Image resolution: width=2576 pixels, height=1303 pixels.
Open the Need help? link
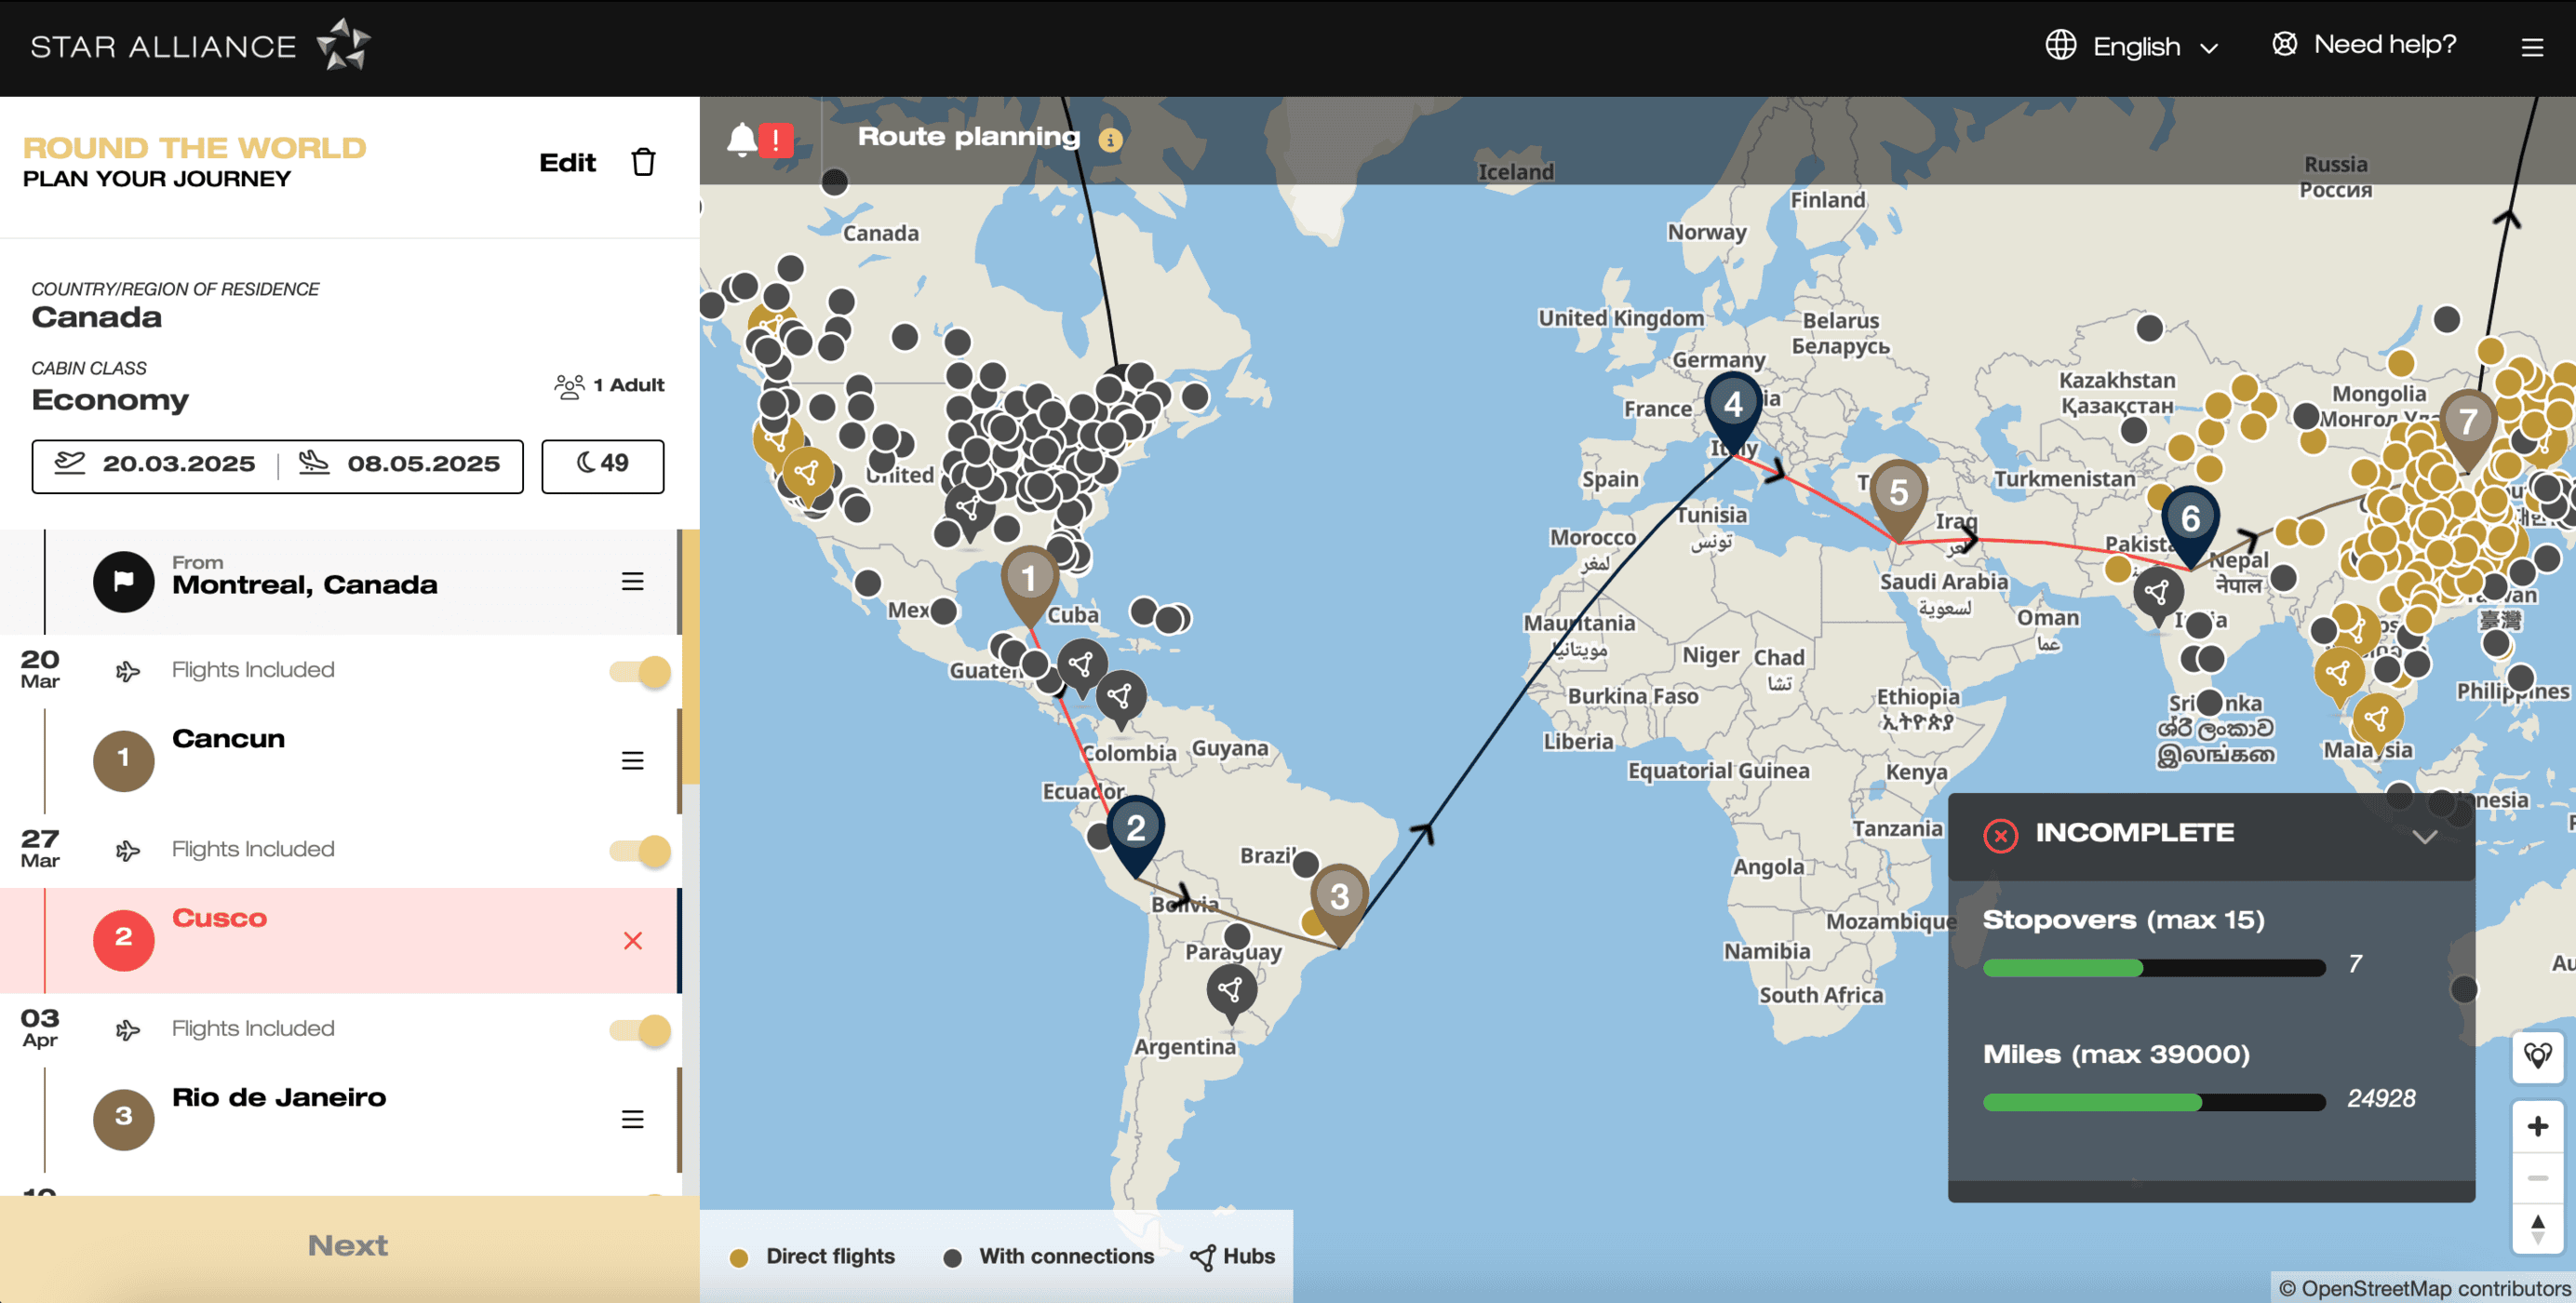(2365, 45)
